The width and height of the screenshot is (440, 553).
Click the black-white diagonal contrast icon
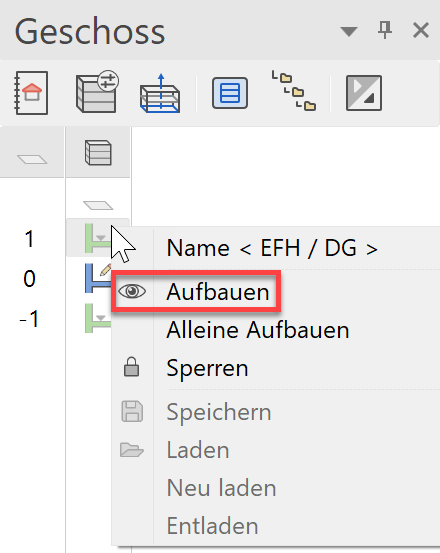(364, 93)
